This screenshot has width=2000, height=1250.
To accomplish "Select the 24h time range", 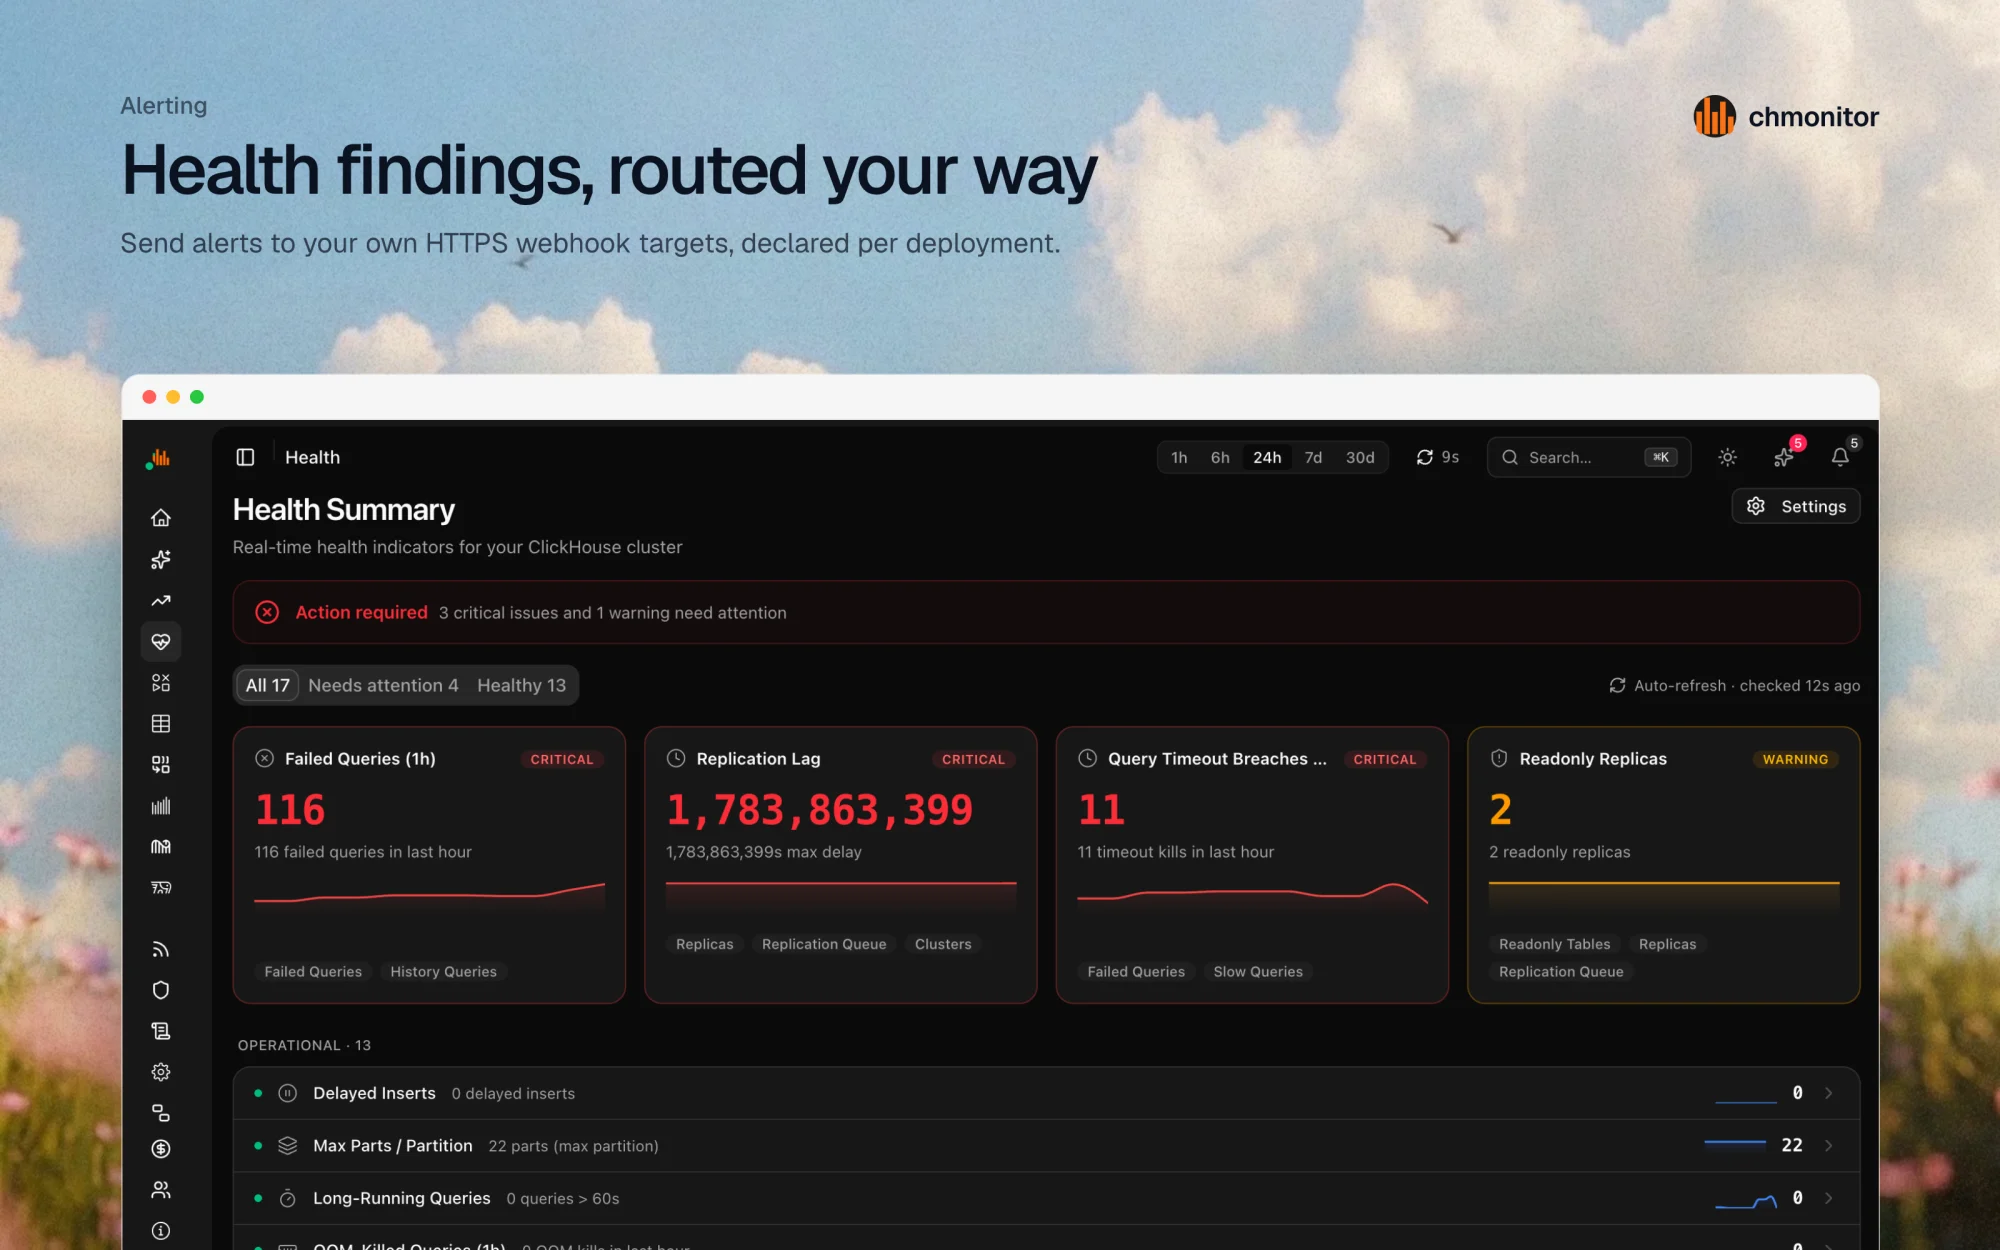I will coord(1267,457).
